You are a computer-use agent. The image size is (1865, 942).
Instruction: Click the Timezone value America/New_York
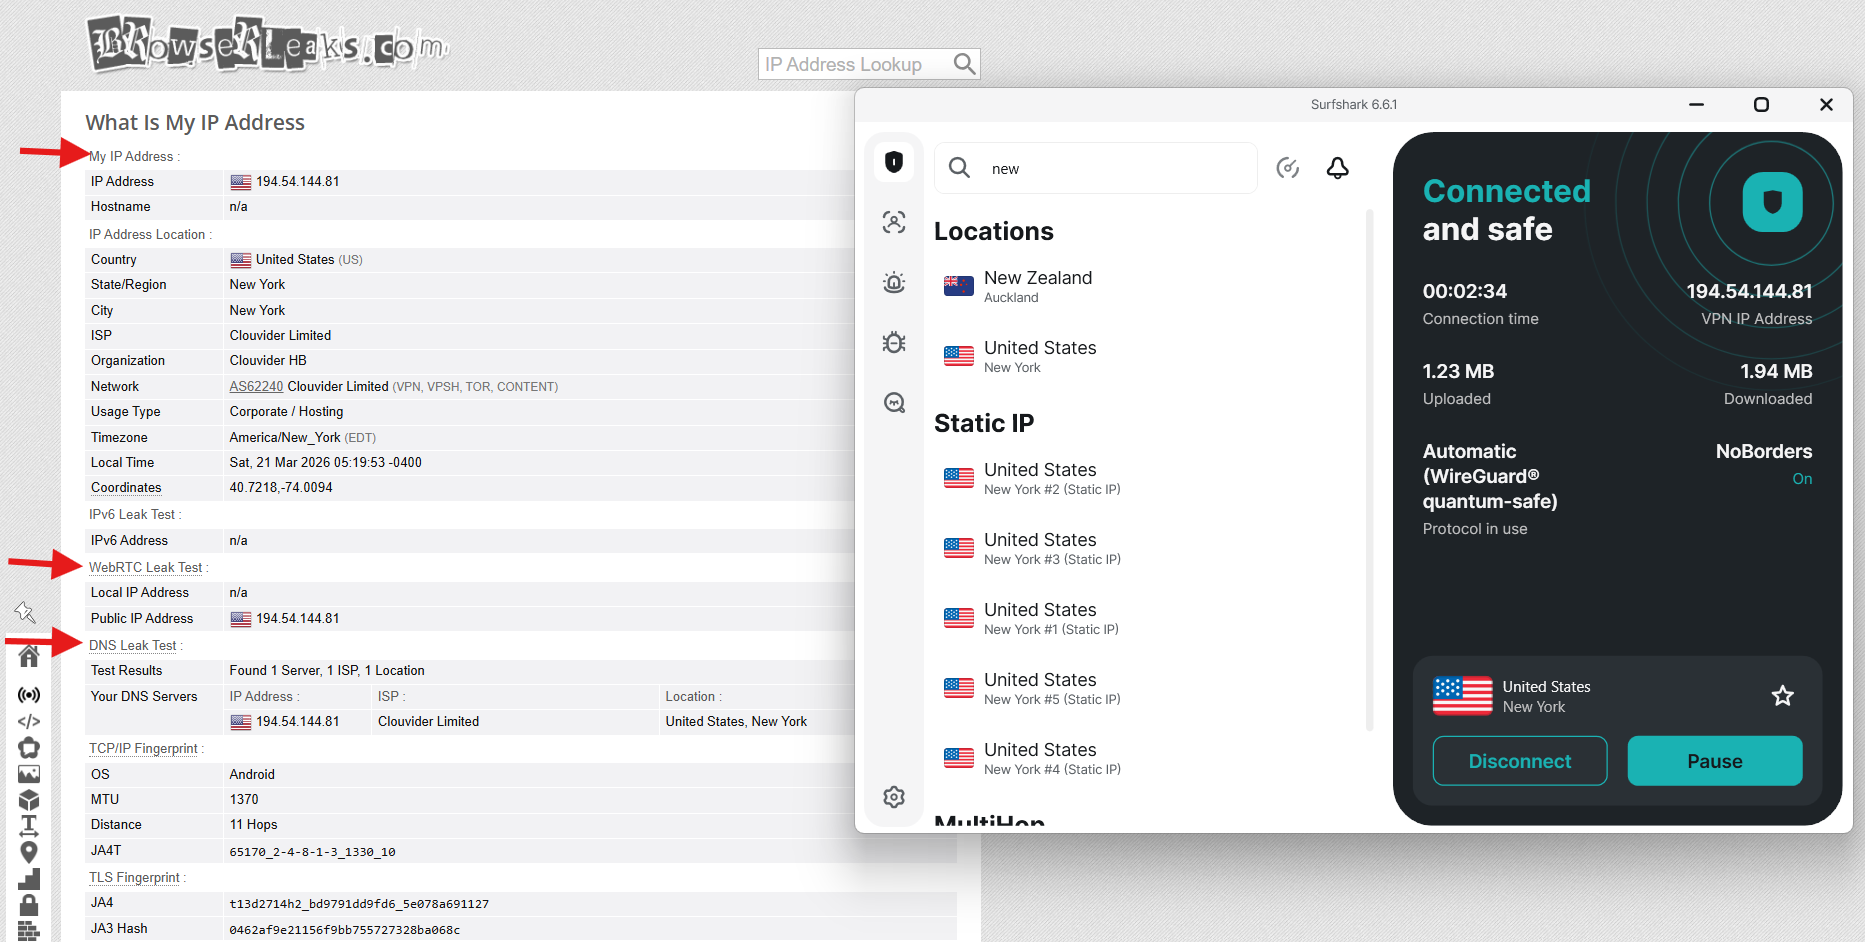(x=285, y=437)
